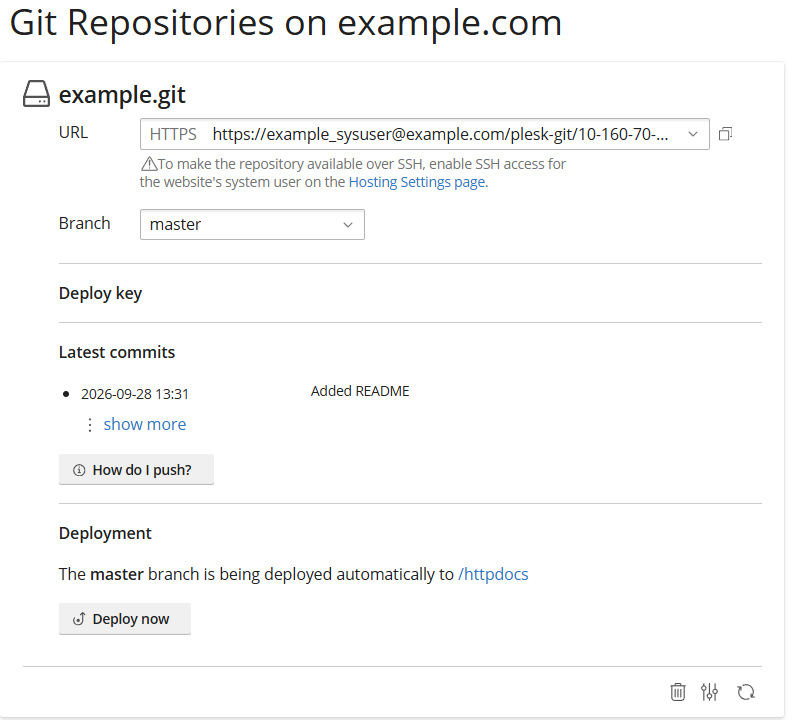Click the Added README commit message
Viewport: 792px width, 720px height.
point(360,391)
